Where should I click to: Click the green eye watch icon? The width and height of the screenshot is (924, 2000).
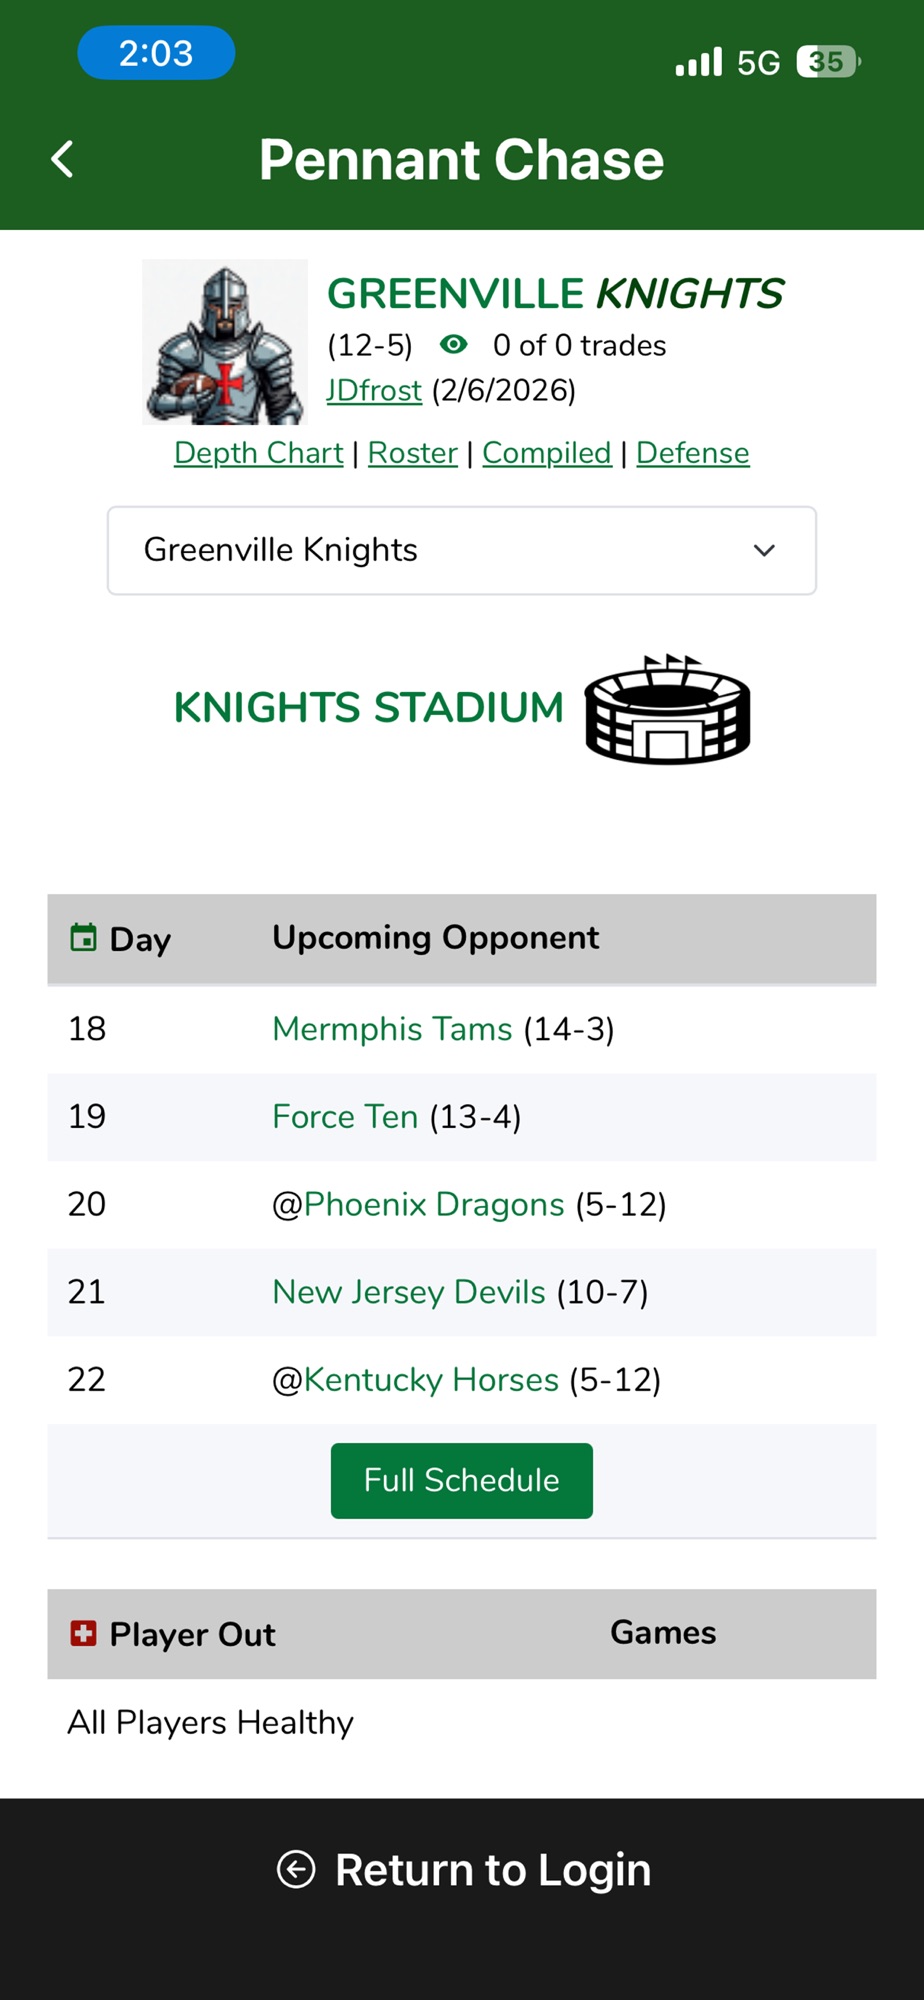click(x=453, y=345)
